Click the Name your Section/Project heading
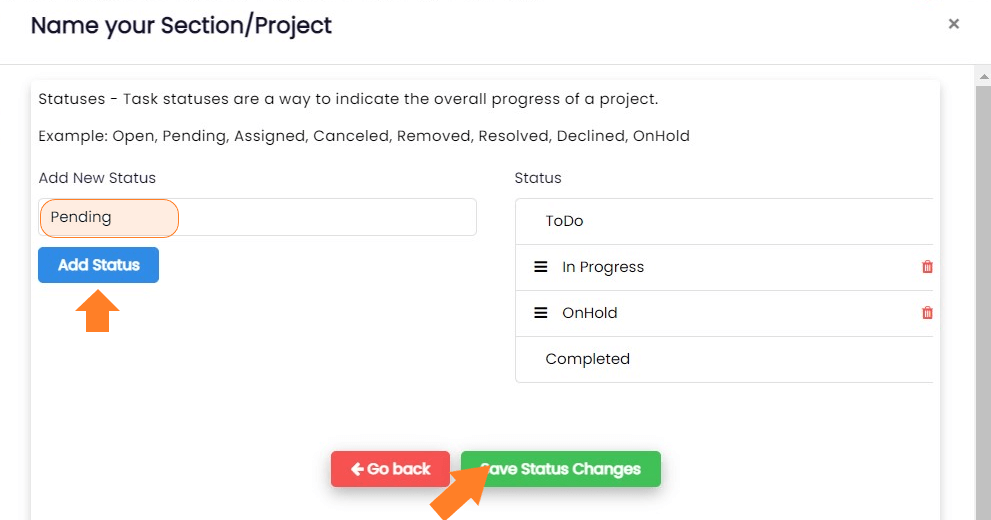The height and width of the screenshot is (520, 991). [x=181, y=25]
